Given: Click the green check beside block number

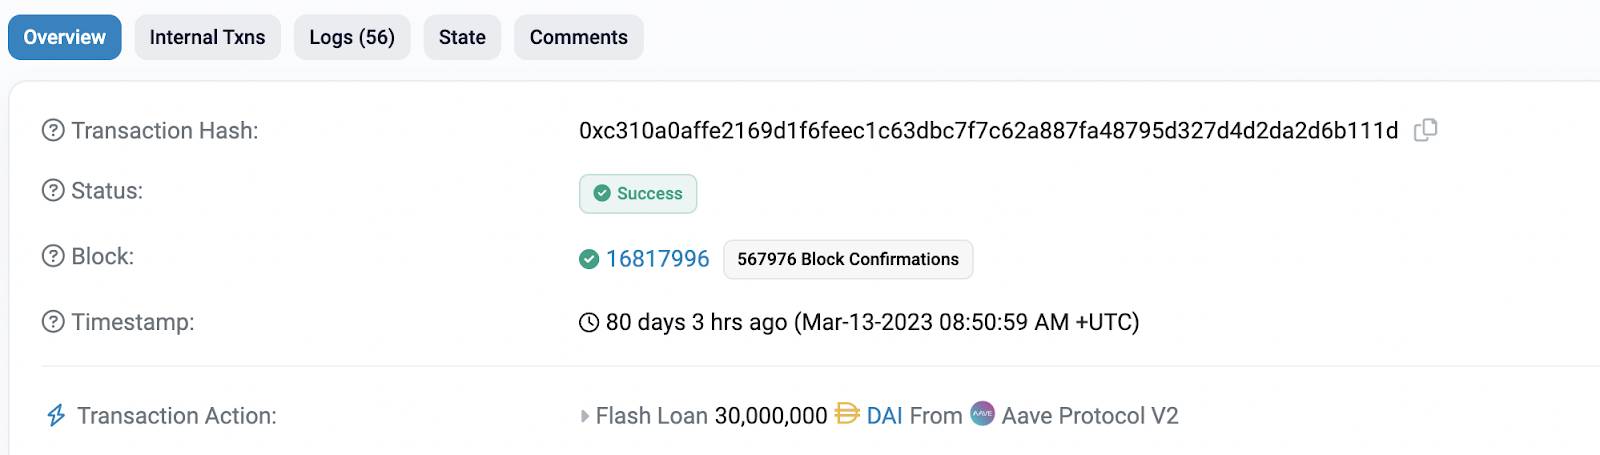Looking at the screenshot, I should pos(589,259).
